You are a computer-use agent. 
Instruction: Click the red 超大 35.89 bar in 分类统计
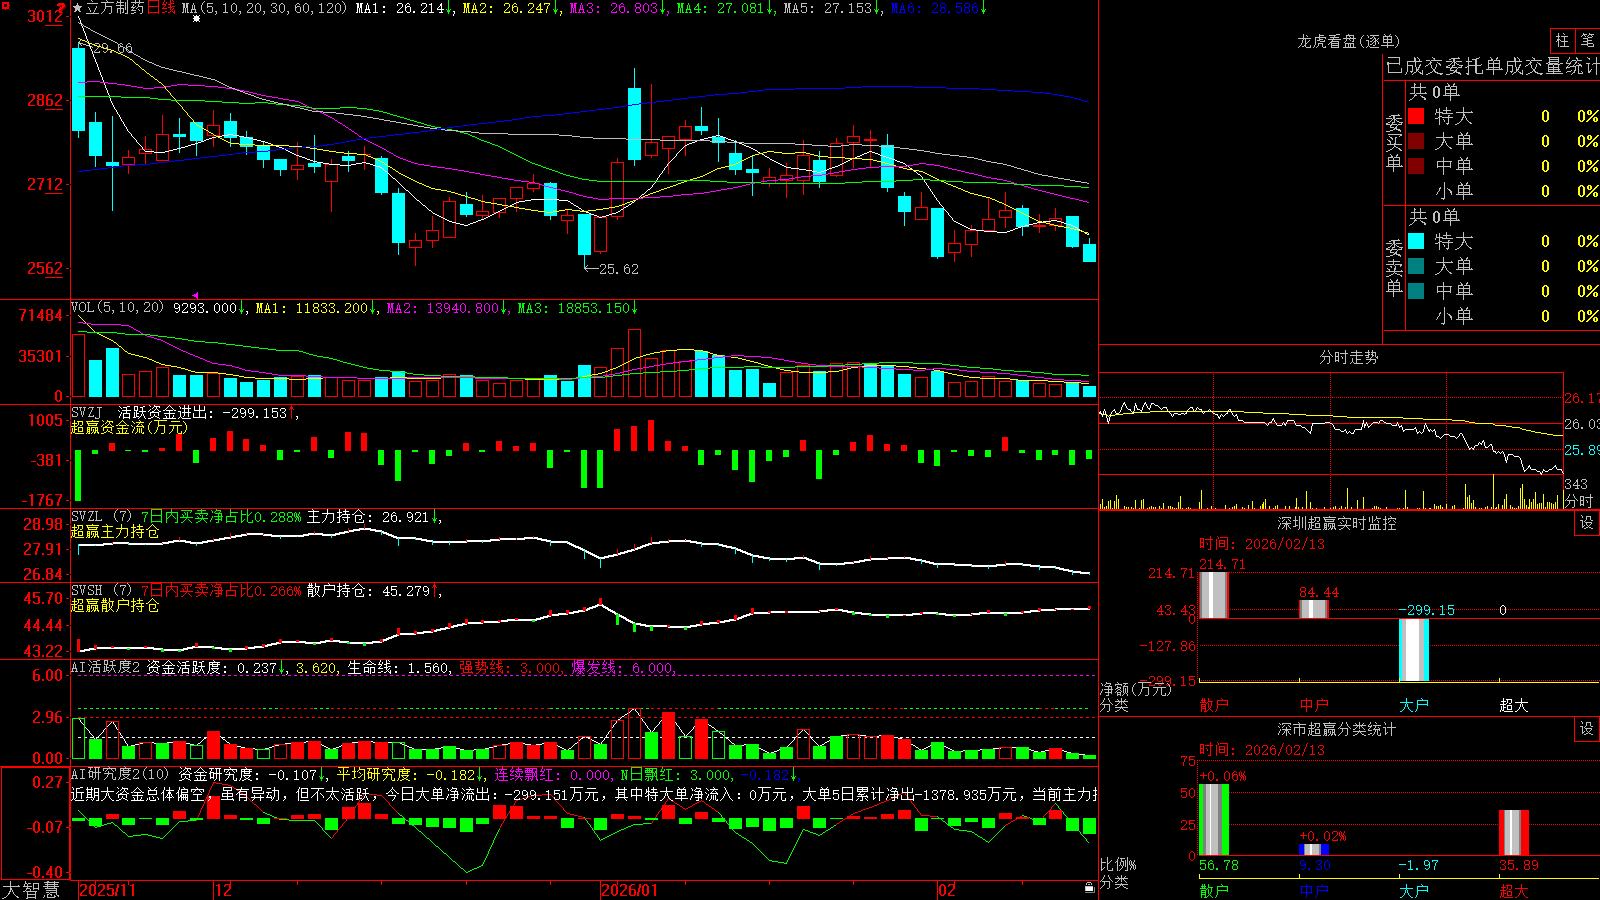[1513, 833]
